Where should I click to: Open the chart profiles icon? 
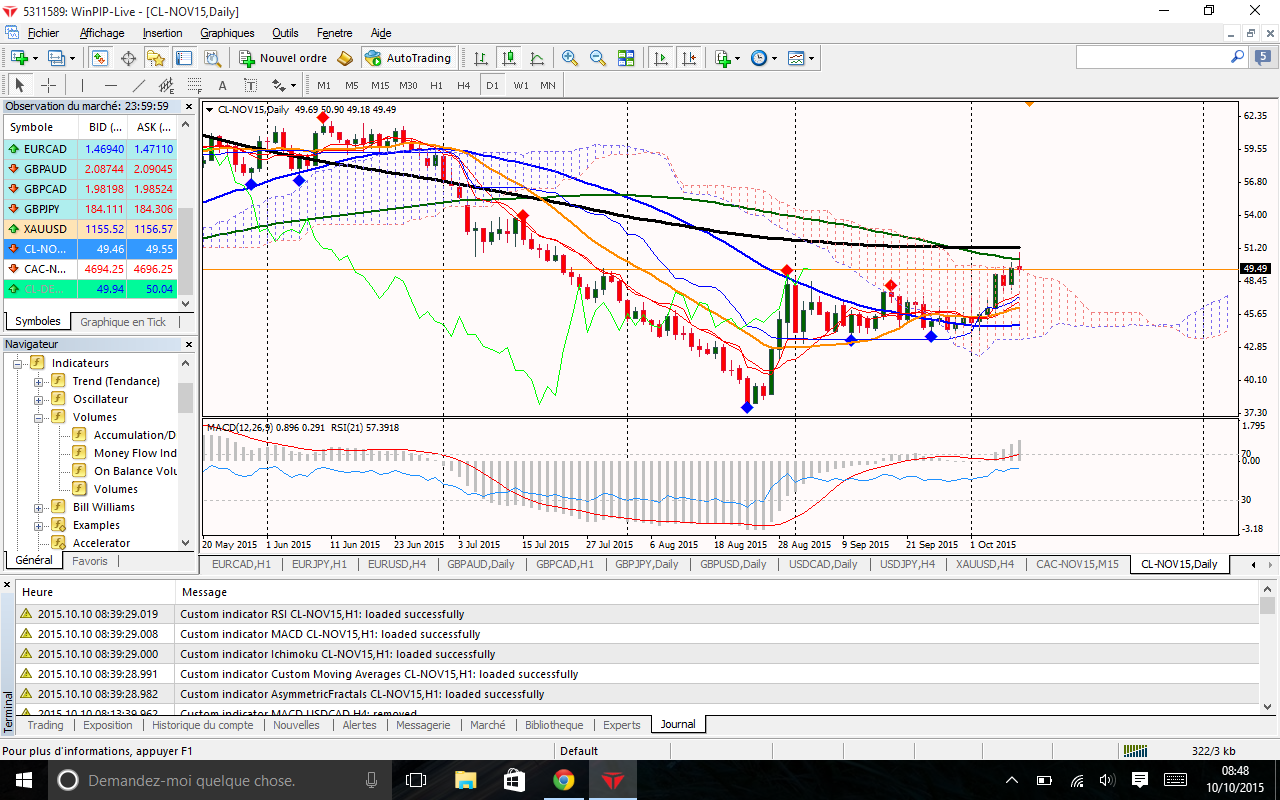point(56,58)
